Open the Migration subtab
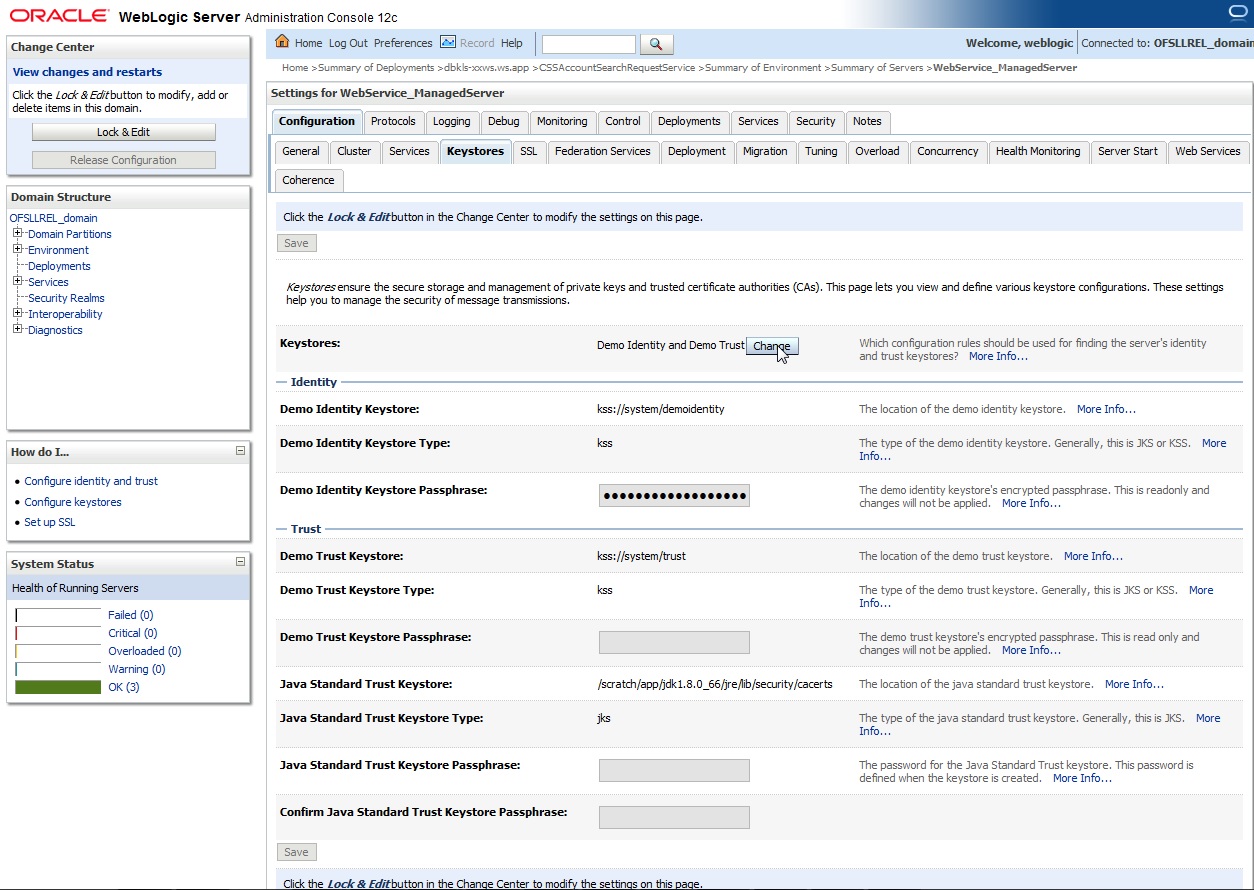The width and height of the screenshot is (1254, 890). tap(765, 151)
